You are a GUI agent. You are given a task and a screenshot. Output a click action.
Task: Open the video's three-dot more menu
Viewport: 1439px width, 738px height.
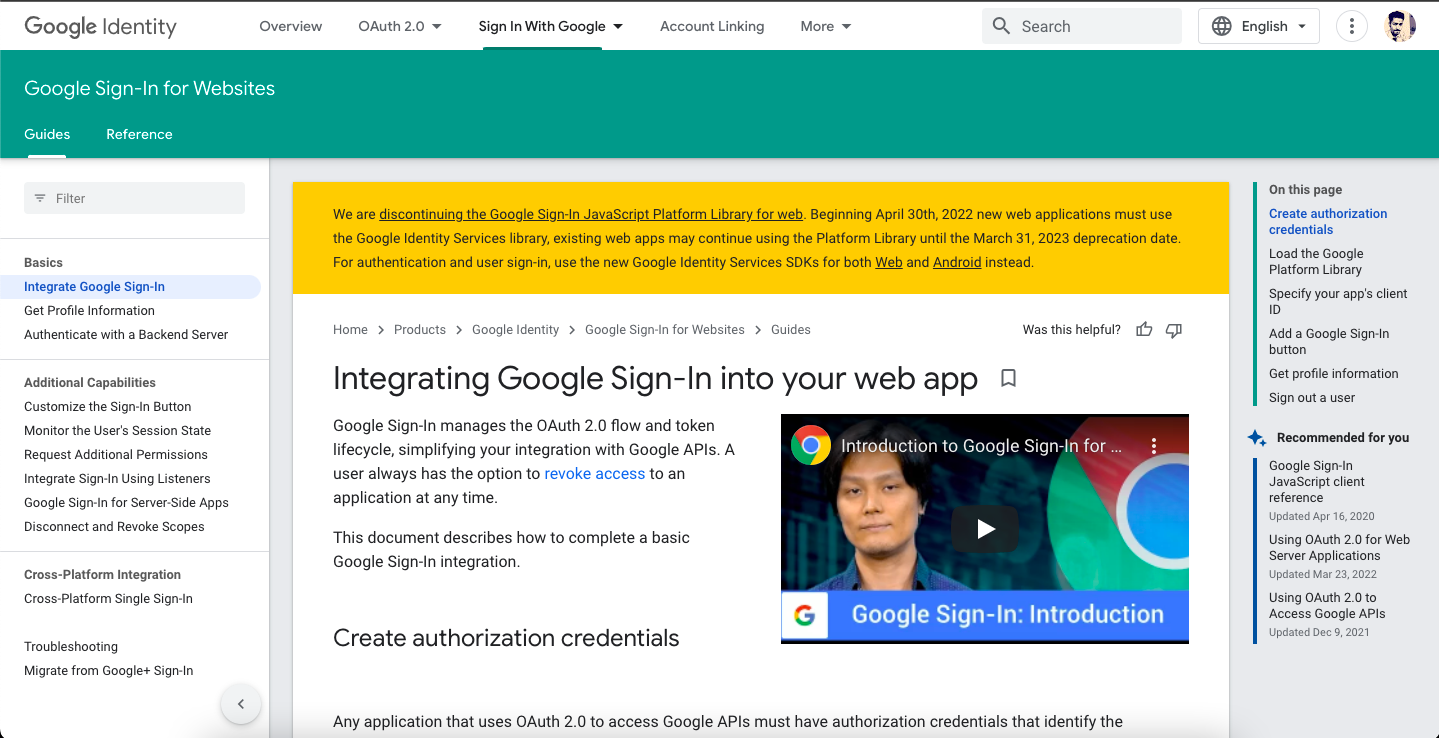(x=1153, y=446)
